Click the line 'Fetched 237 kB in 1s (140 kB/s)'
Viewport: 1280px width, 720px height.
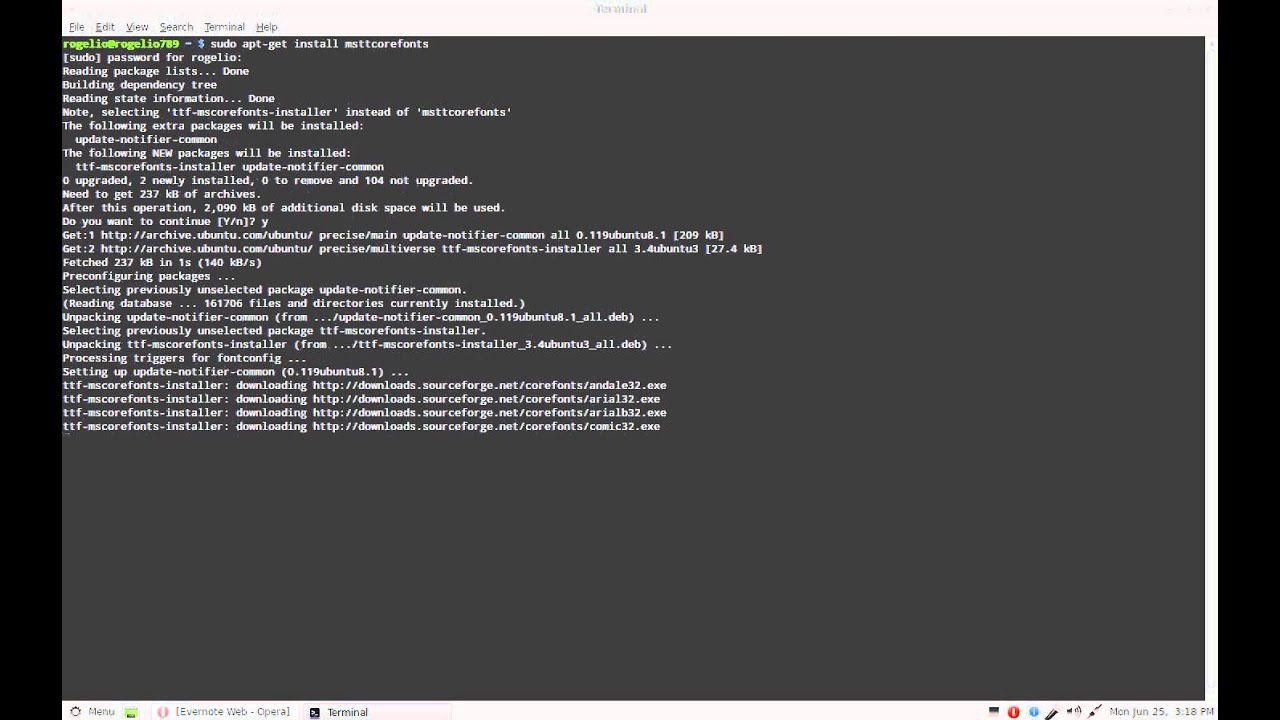point(162,263)
